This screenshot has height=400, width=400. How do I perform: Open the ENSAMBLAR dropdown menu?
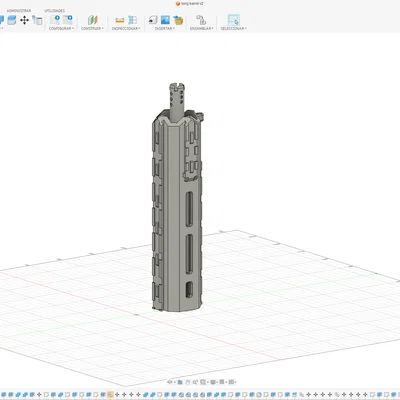202,29
